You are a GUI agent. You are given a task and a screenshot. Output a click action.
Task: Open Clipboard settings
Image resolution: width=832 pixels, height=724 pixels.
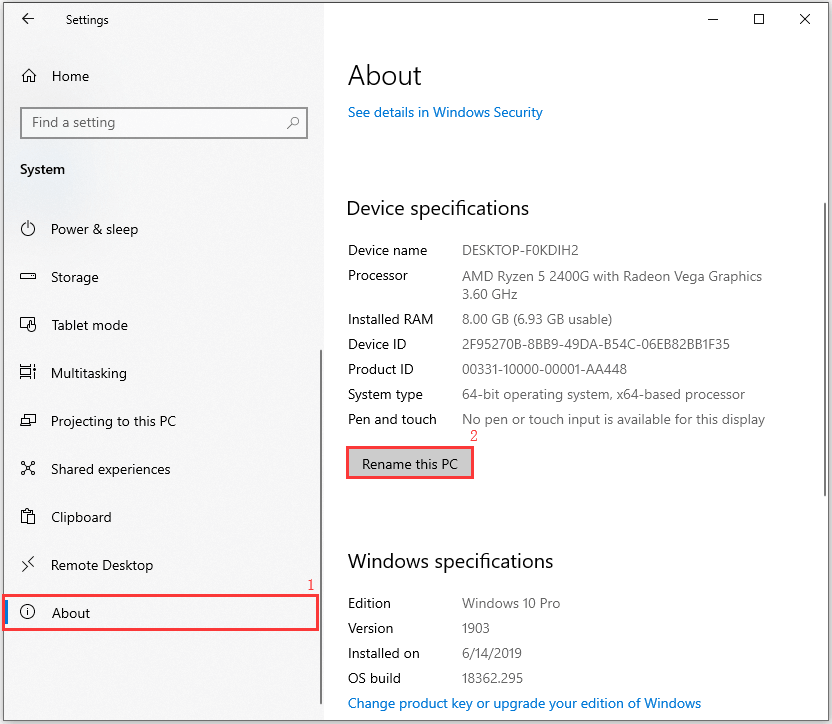point(81,517)
